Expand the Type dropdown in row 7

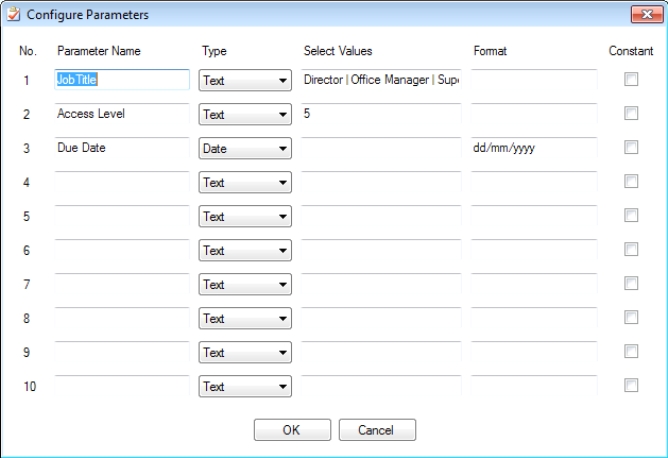coord(245,284)
